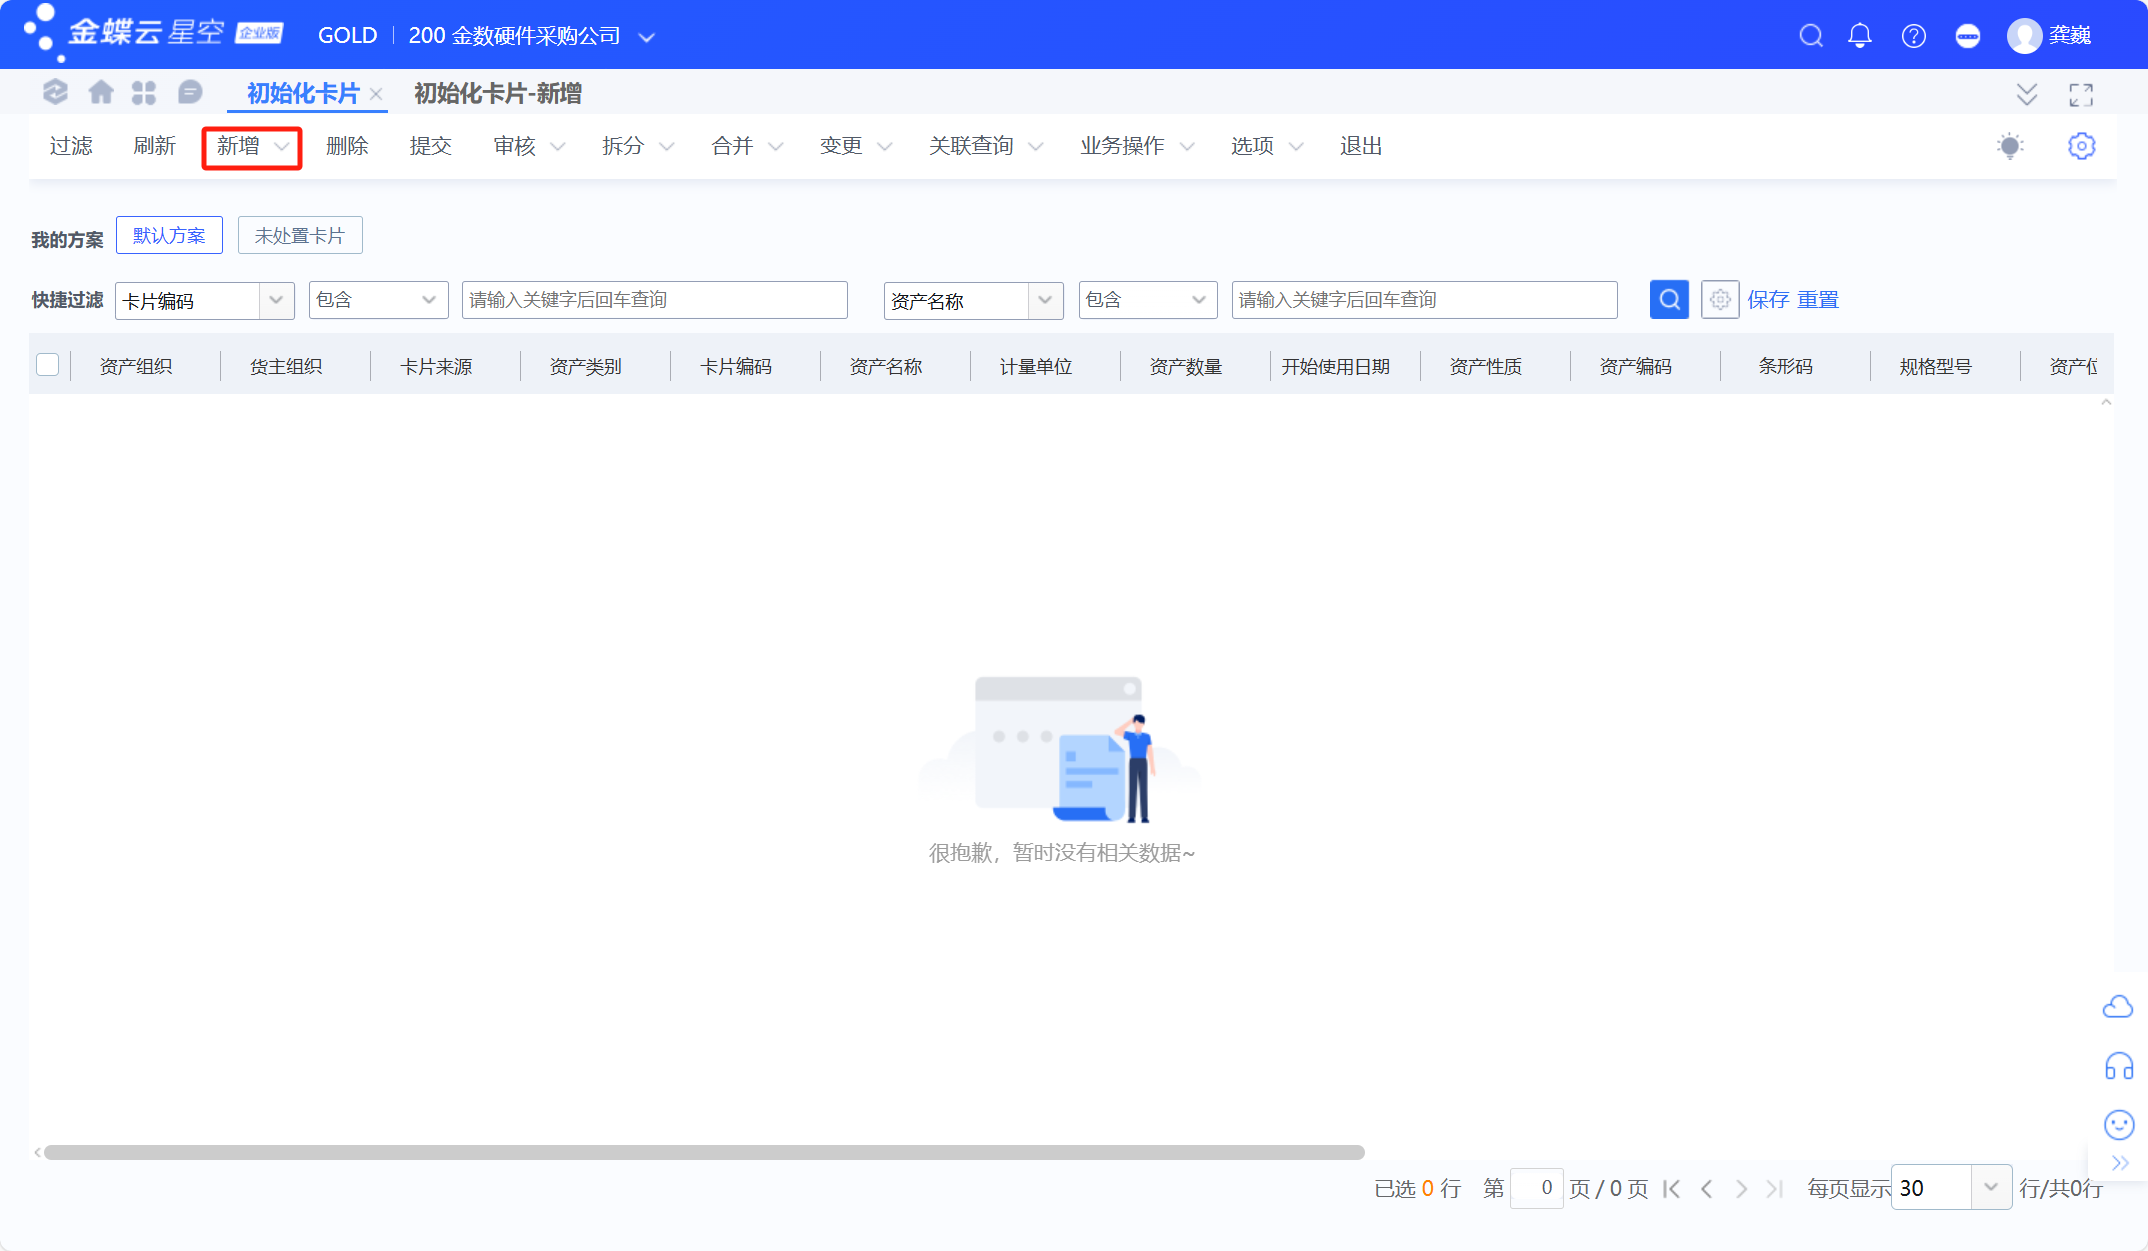Open the headset customer support icon
The height and width of the screenshot is (1251, 2148).
pyautogui.click(x=2119, y=1066)
